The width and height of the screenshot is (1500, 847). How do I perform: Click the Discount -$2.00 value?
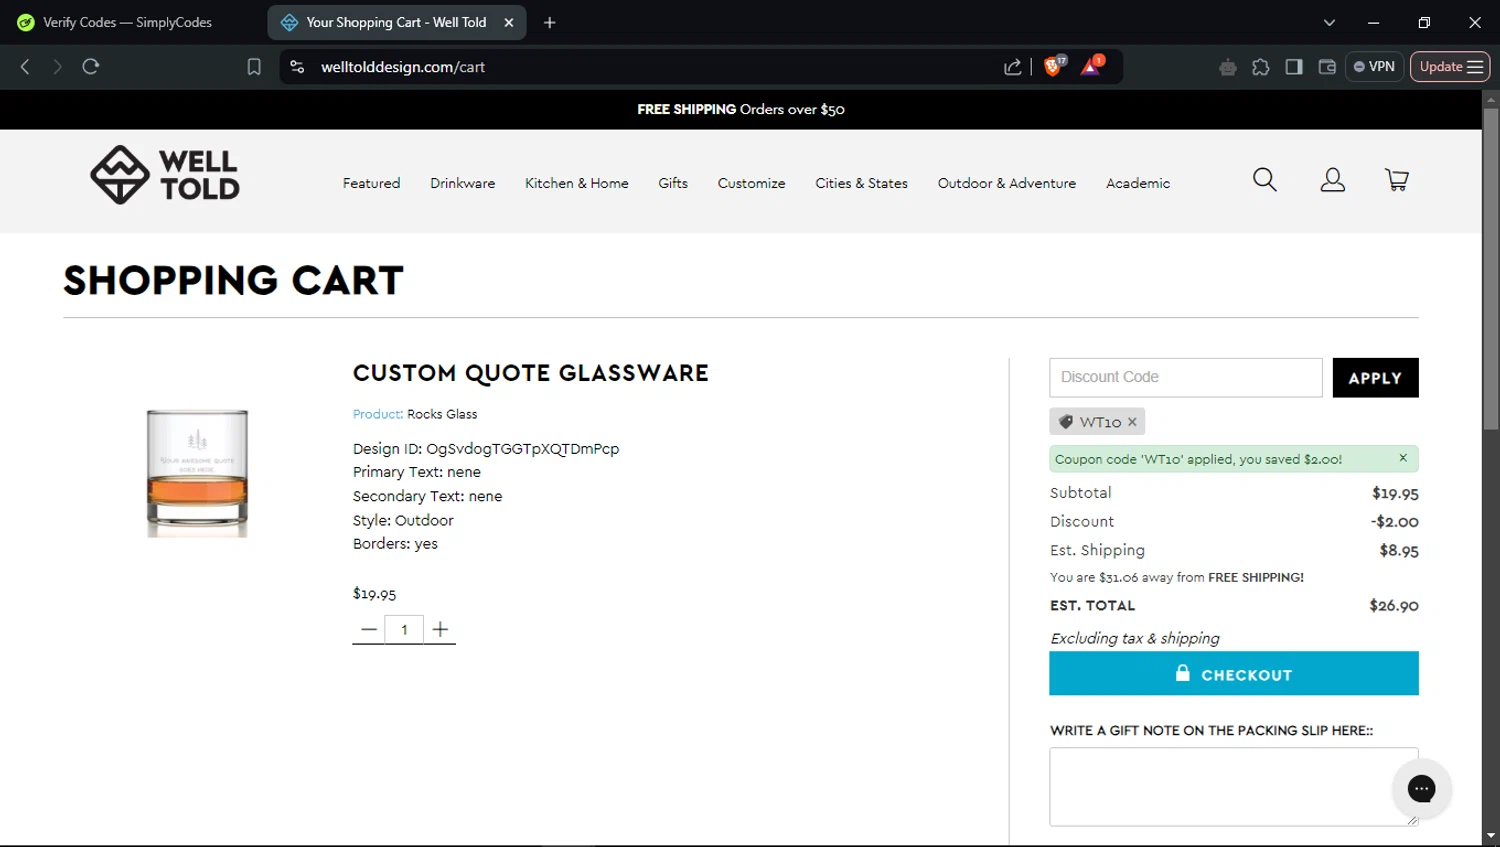tap(1395, 522)
